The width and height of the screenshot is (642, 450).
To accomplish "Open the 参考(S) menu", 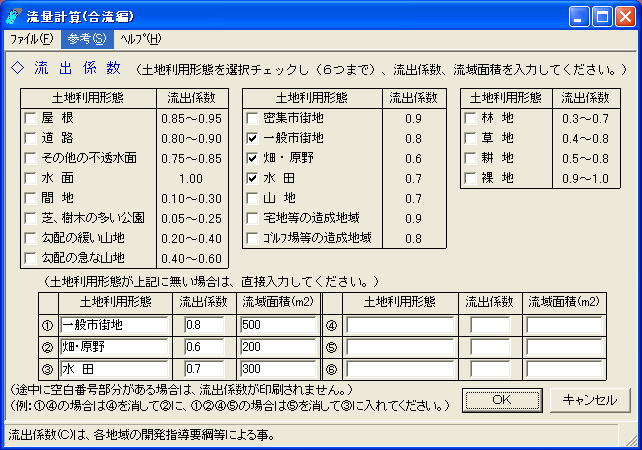I will click(x=87, y=39).
